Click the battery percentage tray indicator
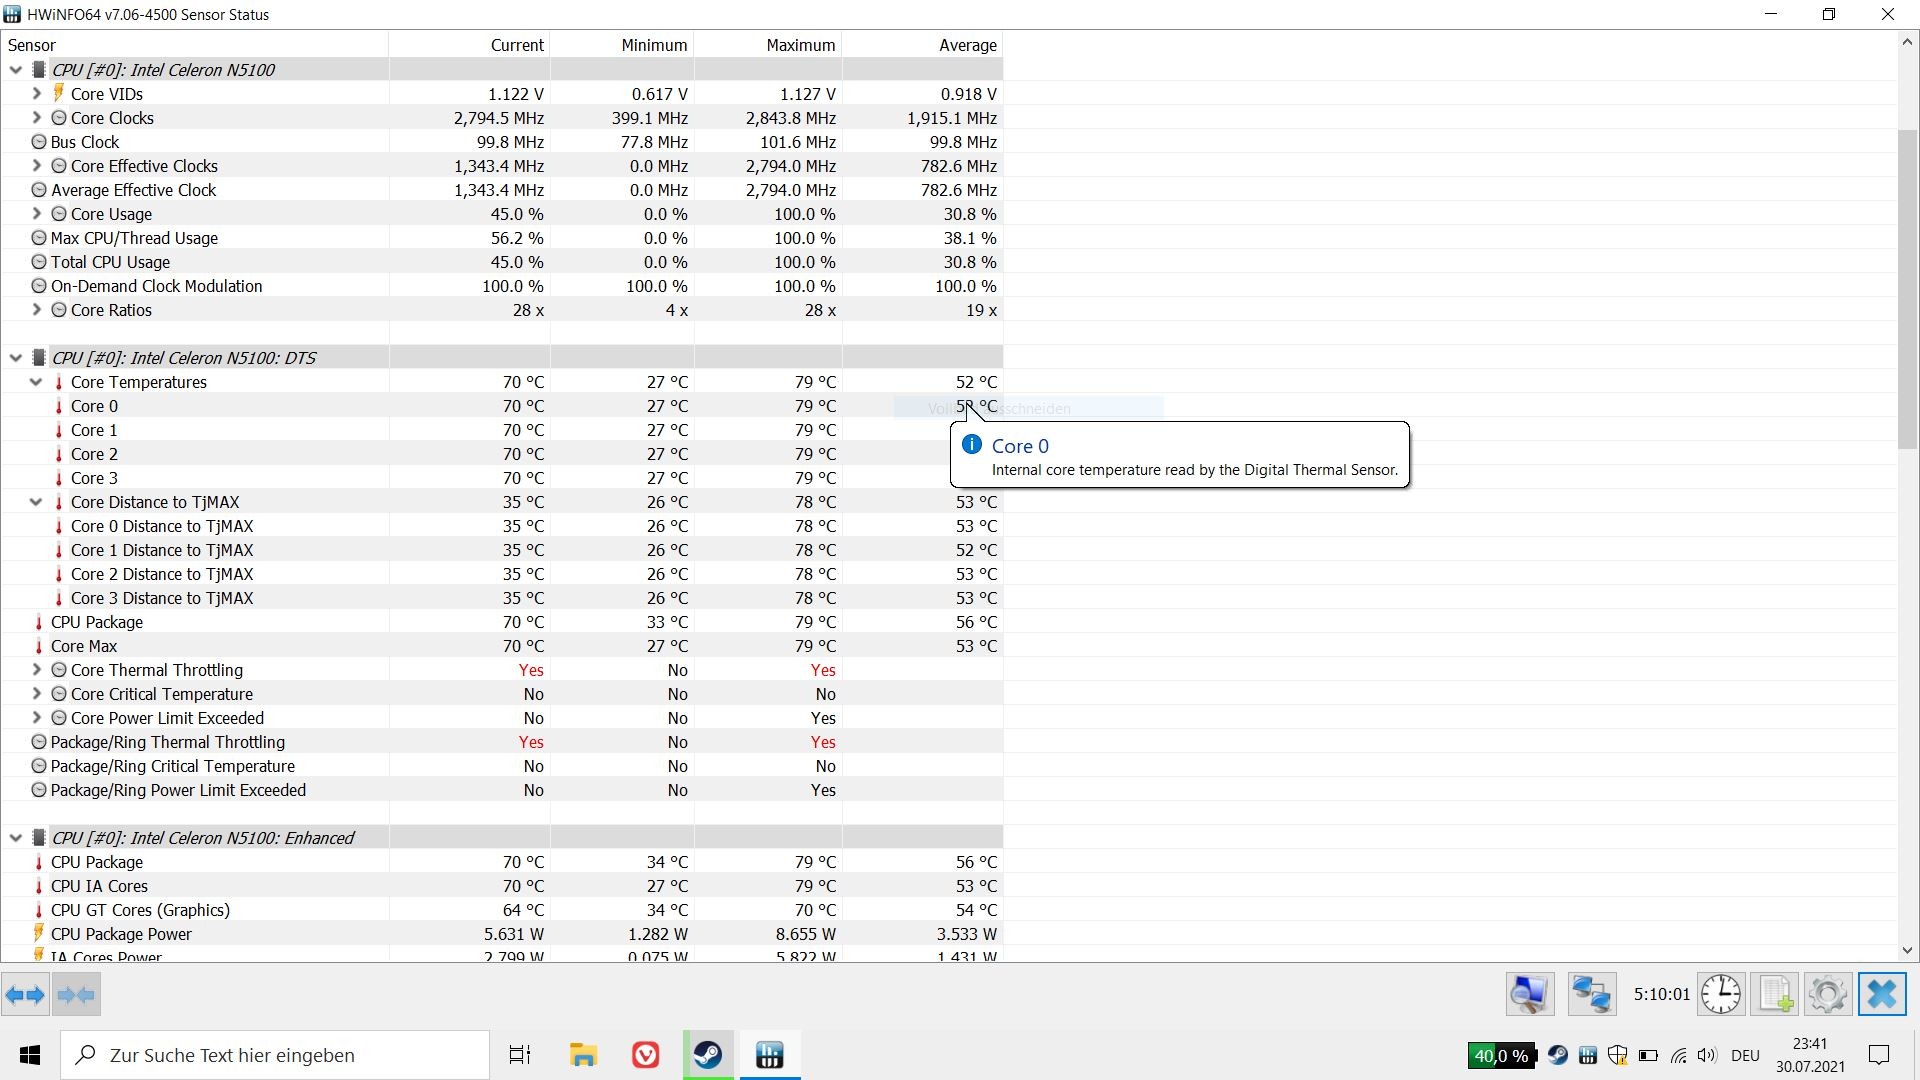Viewport: 1920px width, 1080px height. 1501,1056
